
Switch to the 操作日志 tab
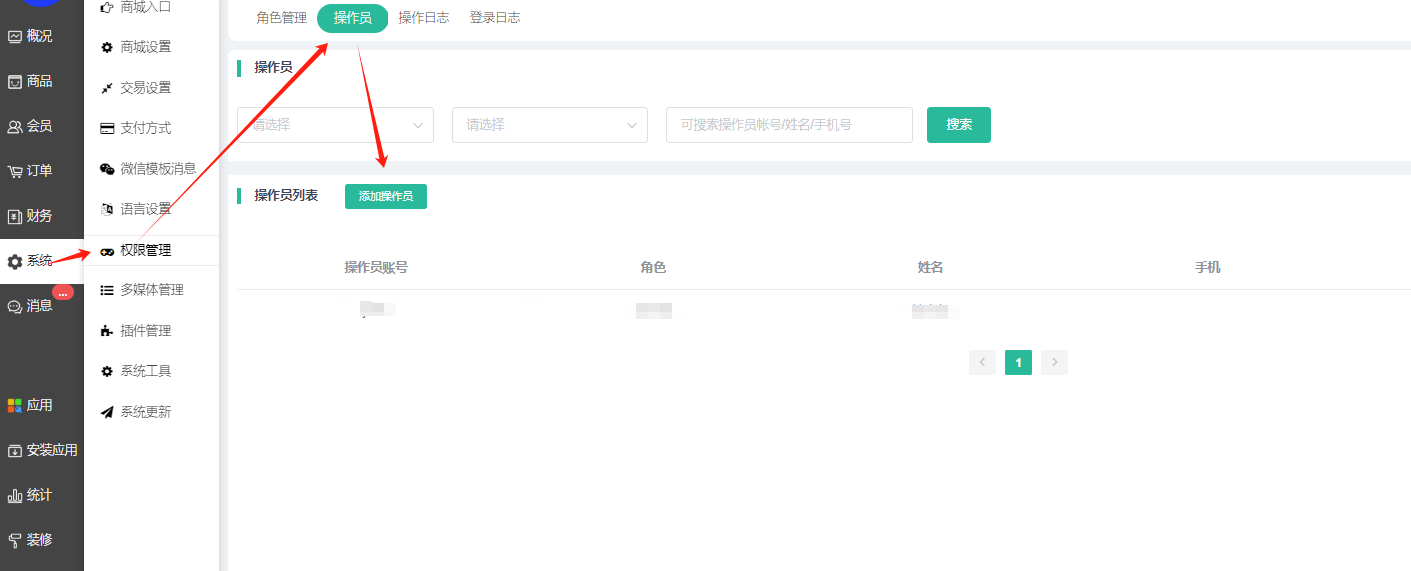[x=424, y=18]
